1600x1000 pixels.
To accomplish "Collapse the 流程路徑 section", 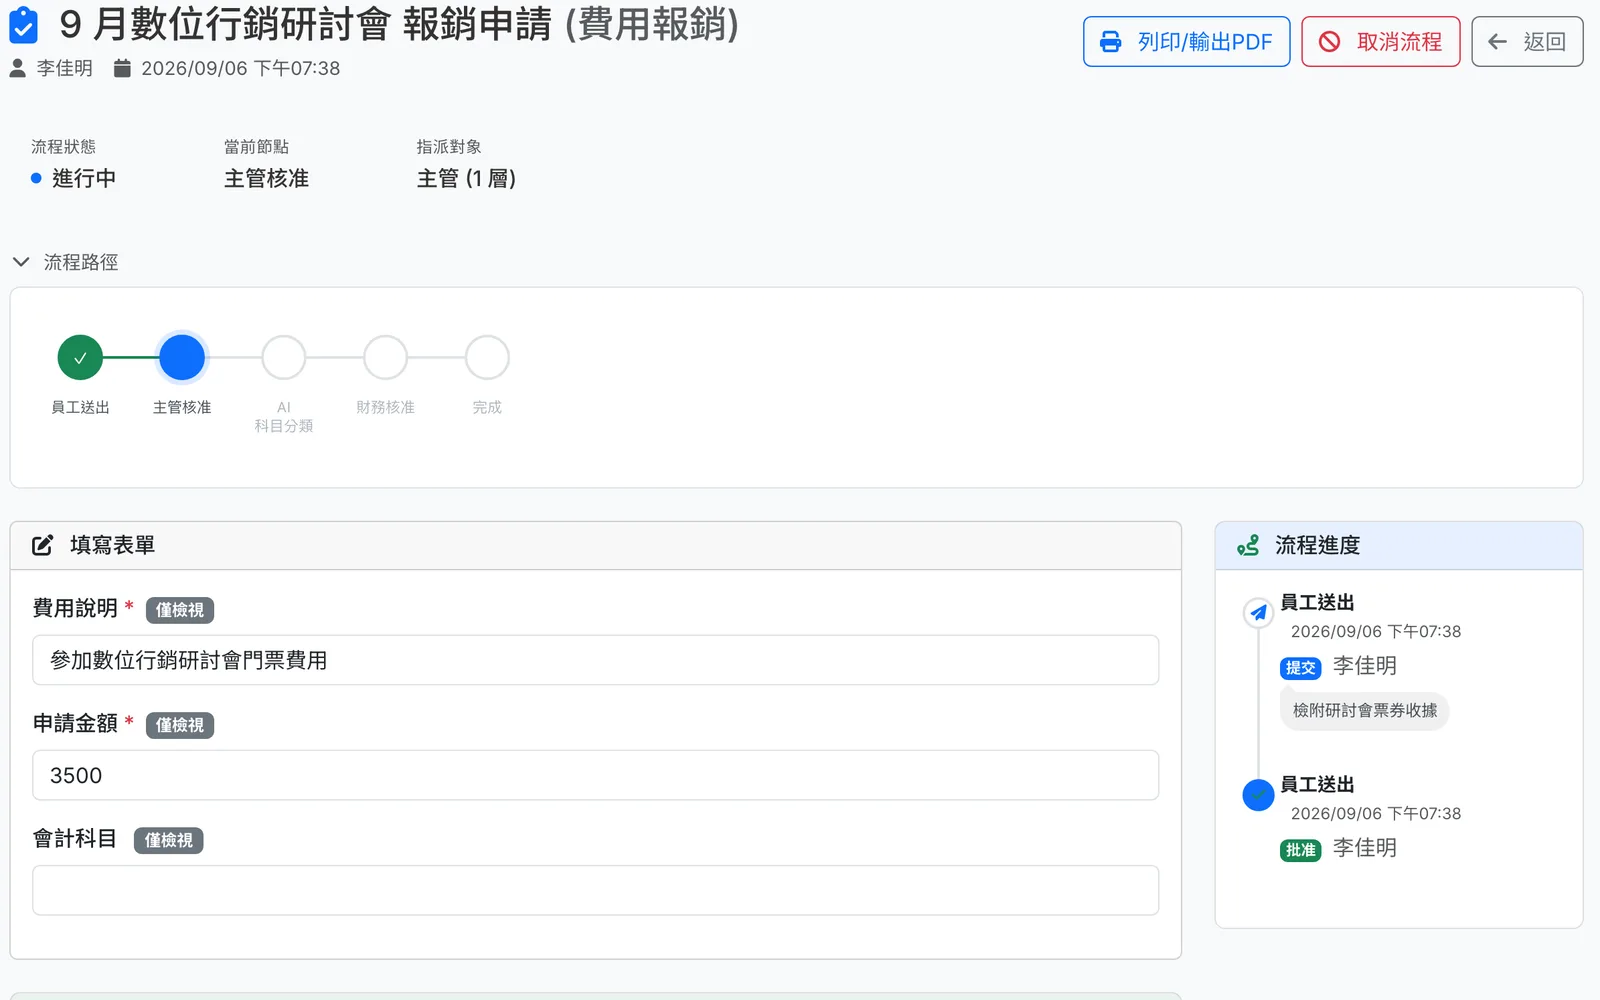I will click(x=65, y=262).
